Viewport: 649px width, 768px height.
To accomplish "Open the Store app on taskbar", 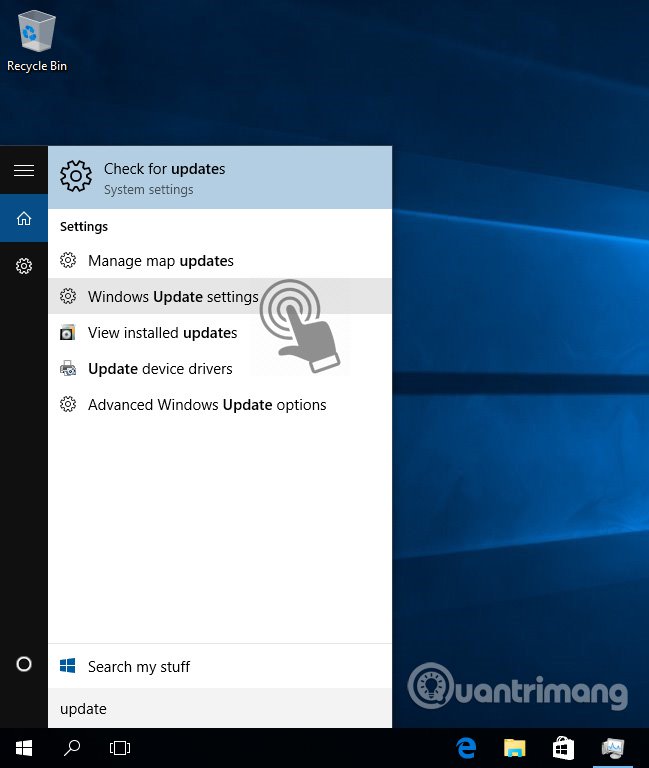I will (563, 748).
